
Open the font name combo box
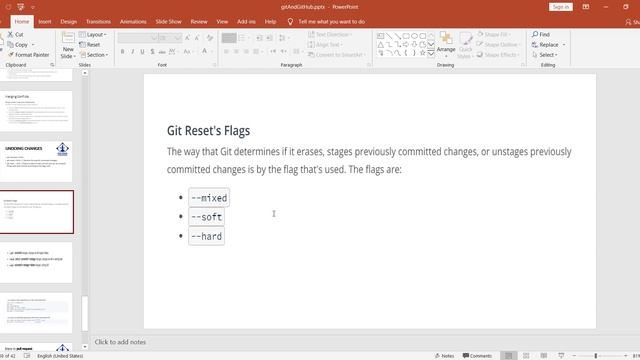tap(138, 38)
